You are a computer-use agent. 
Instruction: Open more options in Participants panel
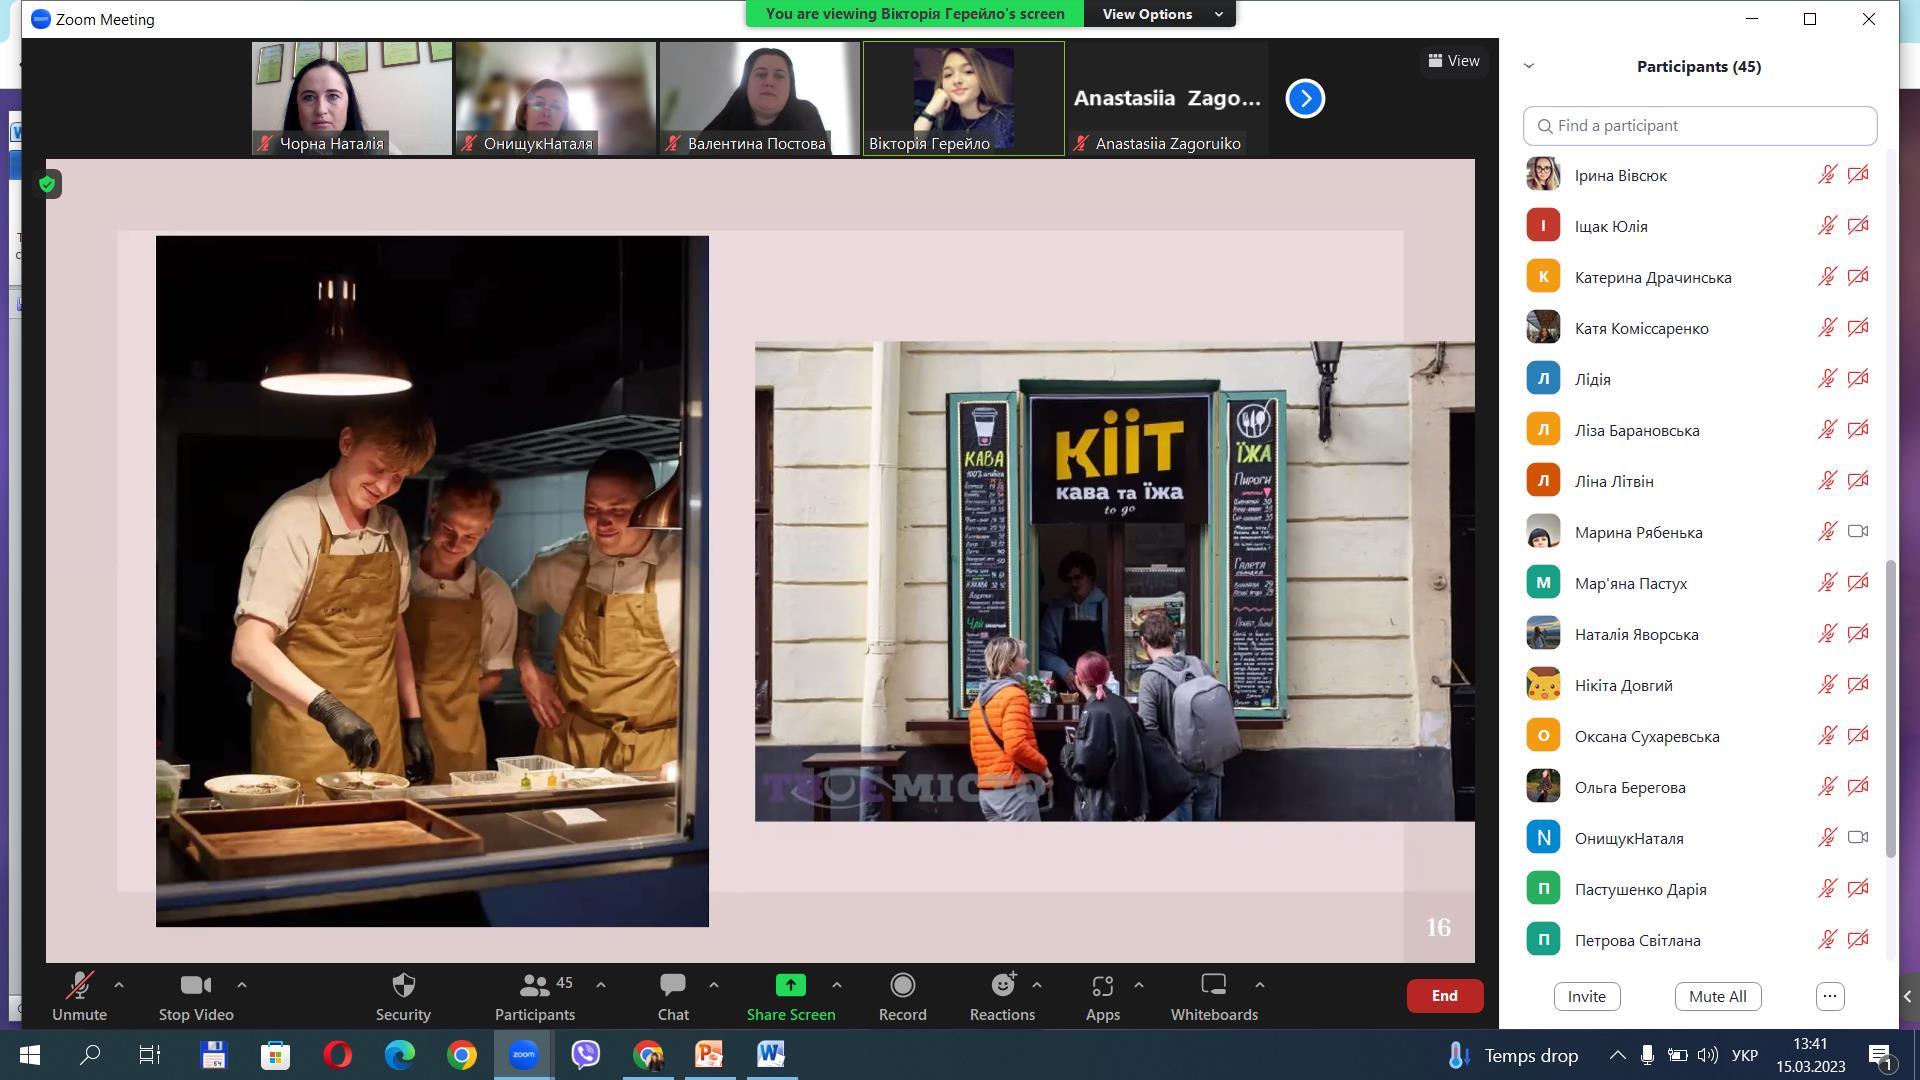tap(1829, 996)
